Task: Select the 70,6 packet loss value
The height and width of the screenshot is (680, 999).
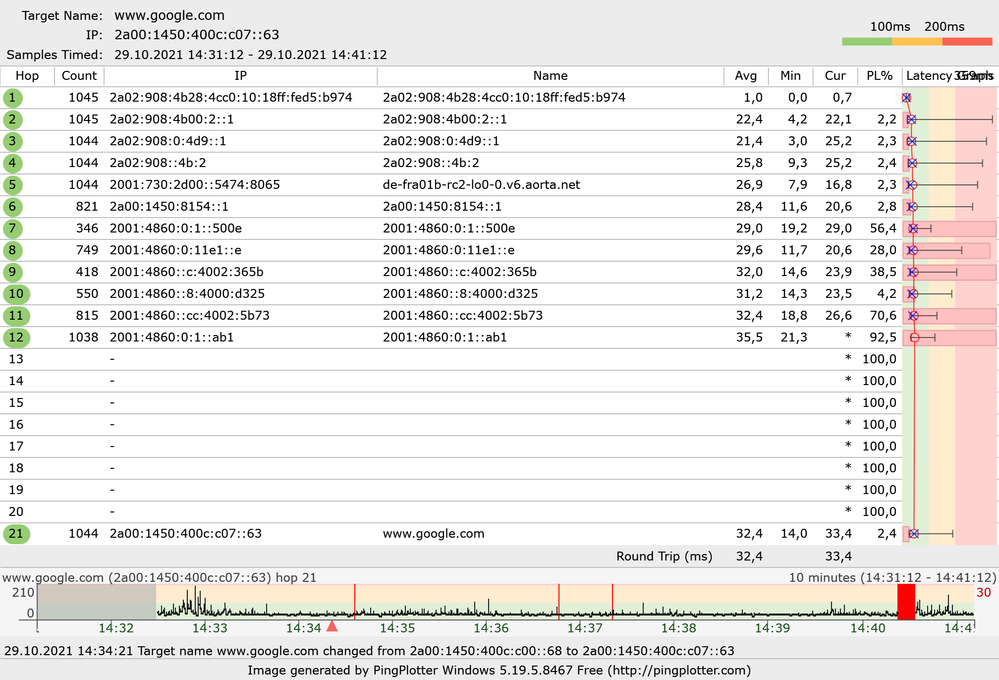Action: point(883,316)
